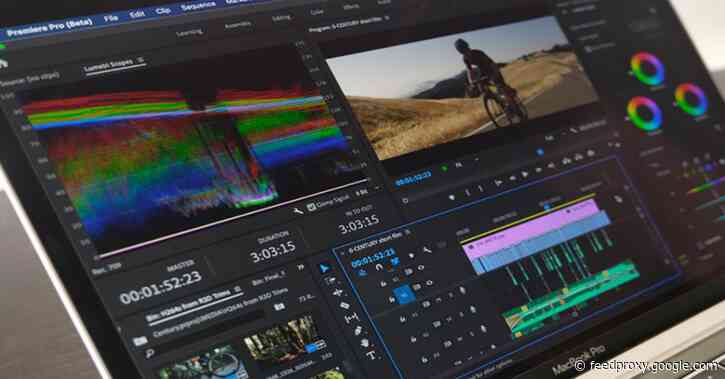Viewport: 725px width, 379px height.
Task: Enable voice-over record on the third audio track
Action: [483, 329]
